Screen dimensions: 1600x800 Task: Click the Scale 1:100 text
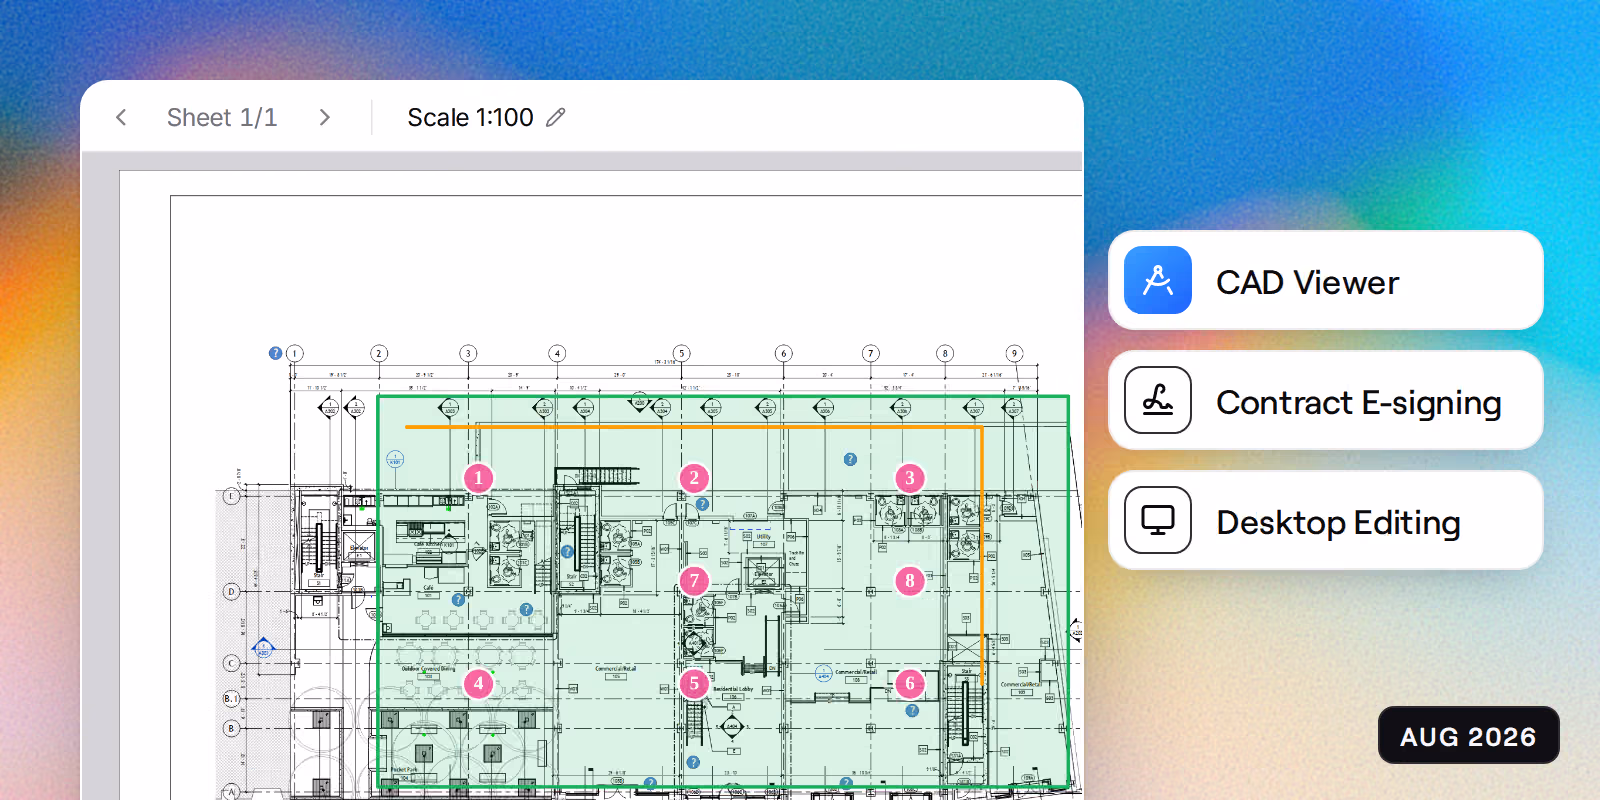(470, 117)
